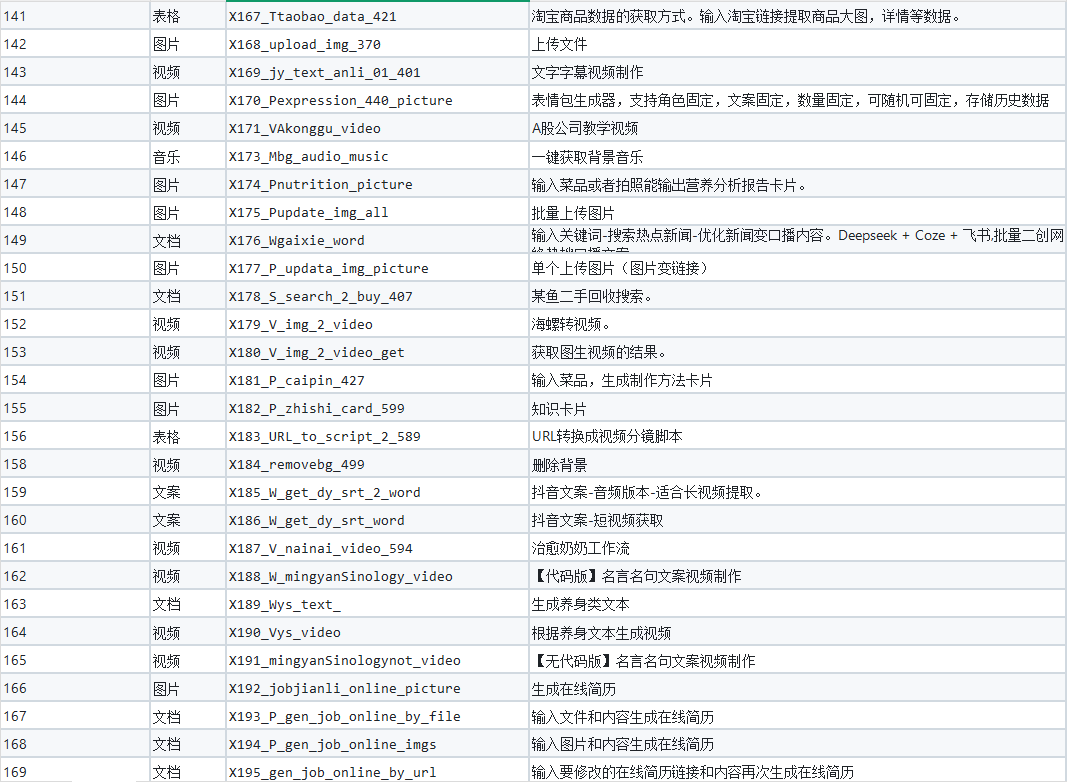Select cell X175_Pupdate_img_all
This screenshot has width=1067, height=782.
click(377, 212)
